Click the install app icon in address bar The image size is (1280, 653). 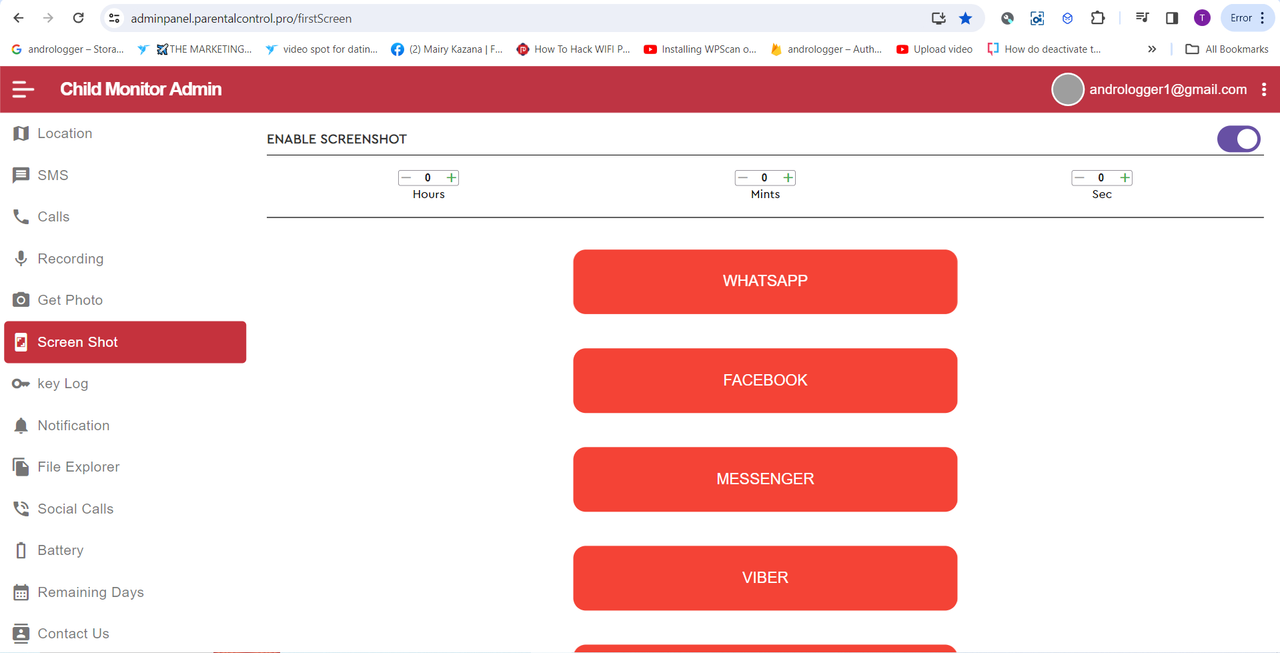point(938,18)
